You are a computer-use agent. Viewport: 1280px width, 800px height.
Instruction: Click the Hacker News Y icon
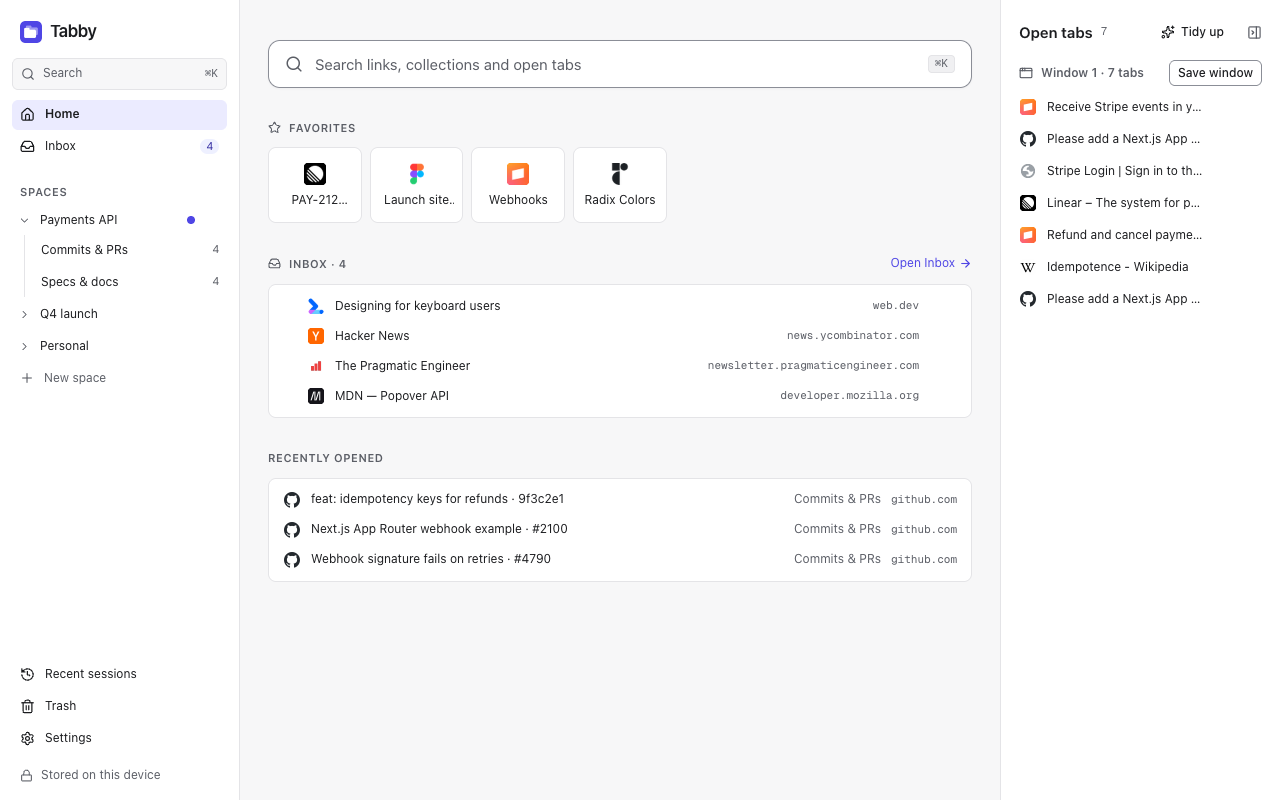click(316, 336)
